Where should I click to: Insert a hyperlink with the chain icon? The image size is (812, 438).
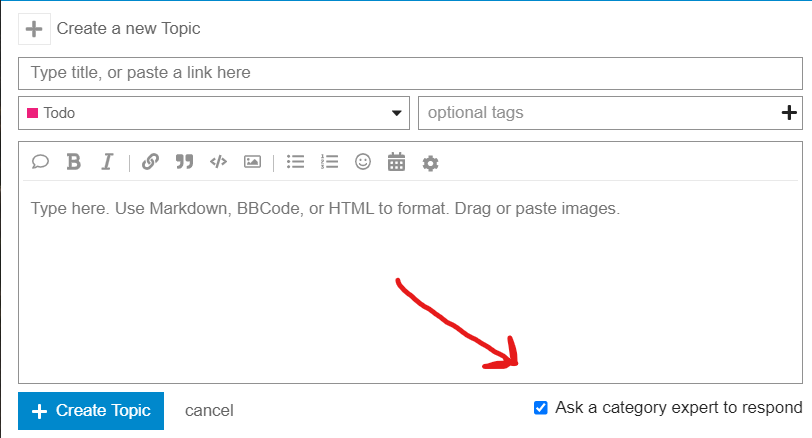click(x=150, y=162)
